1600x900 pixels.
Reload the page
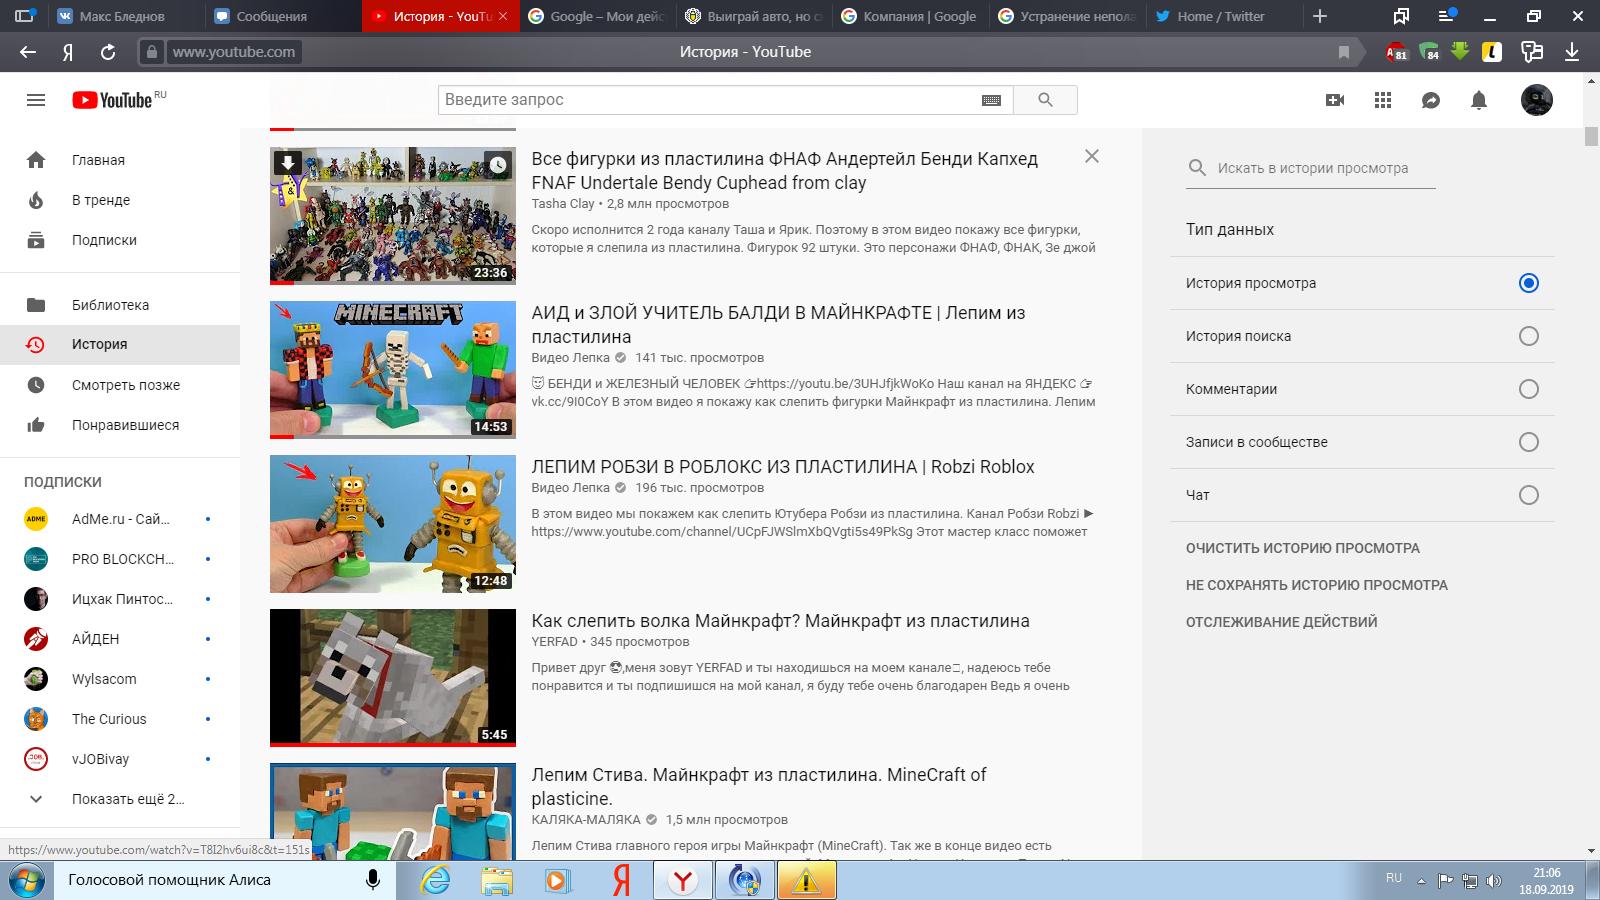click(108, 52)
